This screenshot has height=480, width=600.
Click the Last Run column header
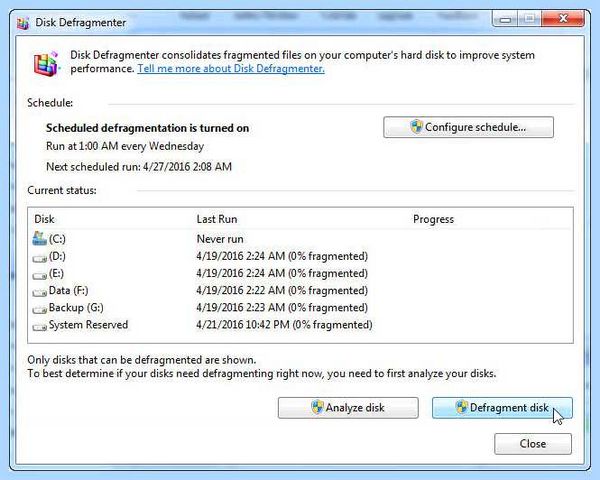point(217,219)
